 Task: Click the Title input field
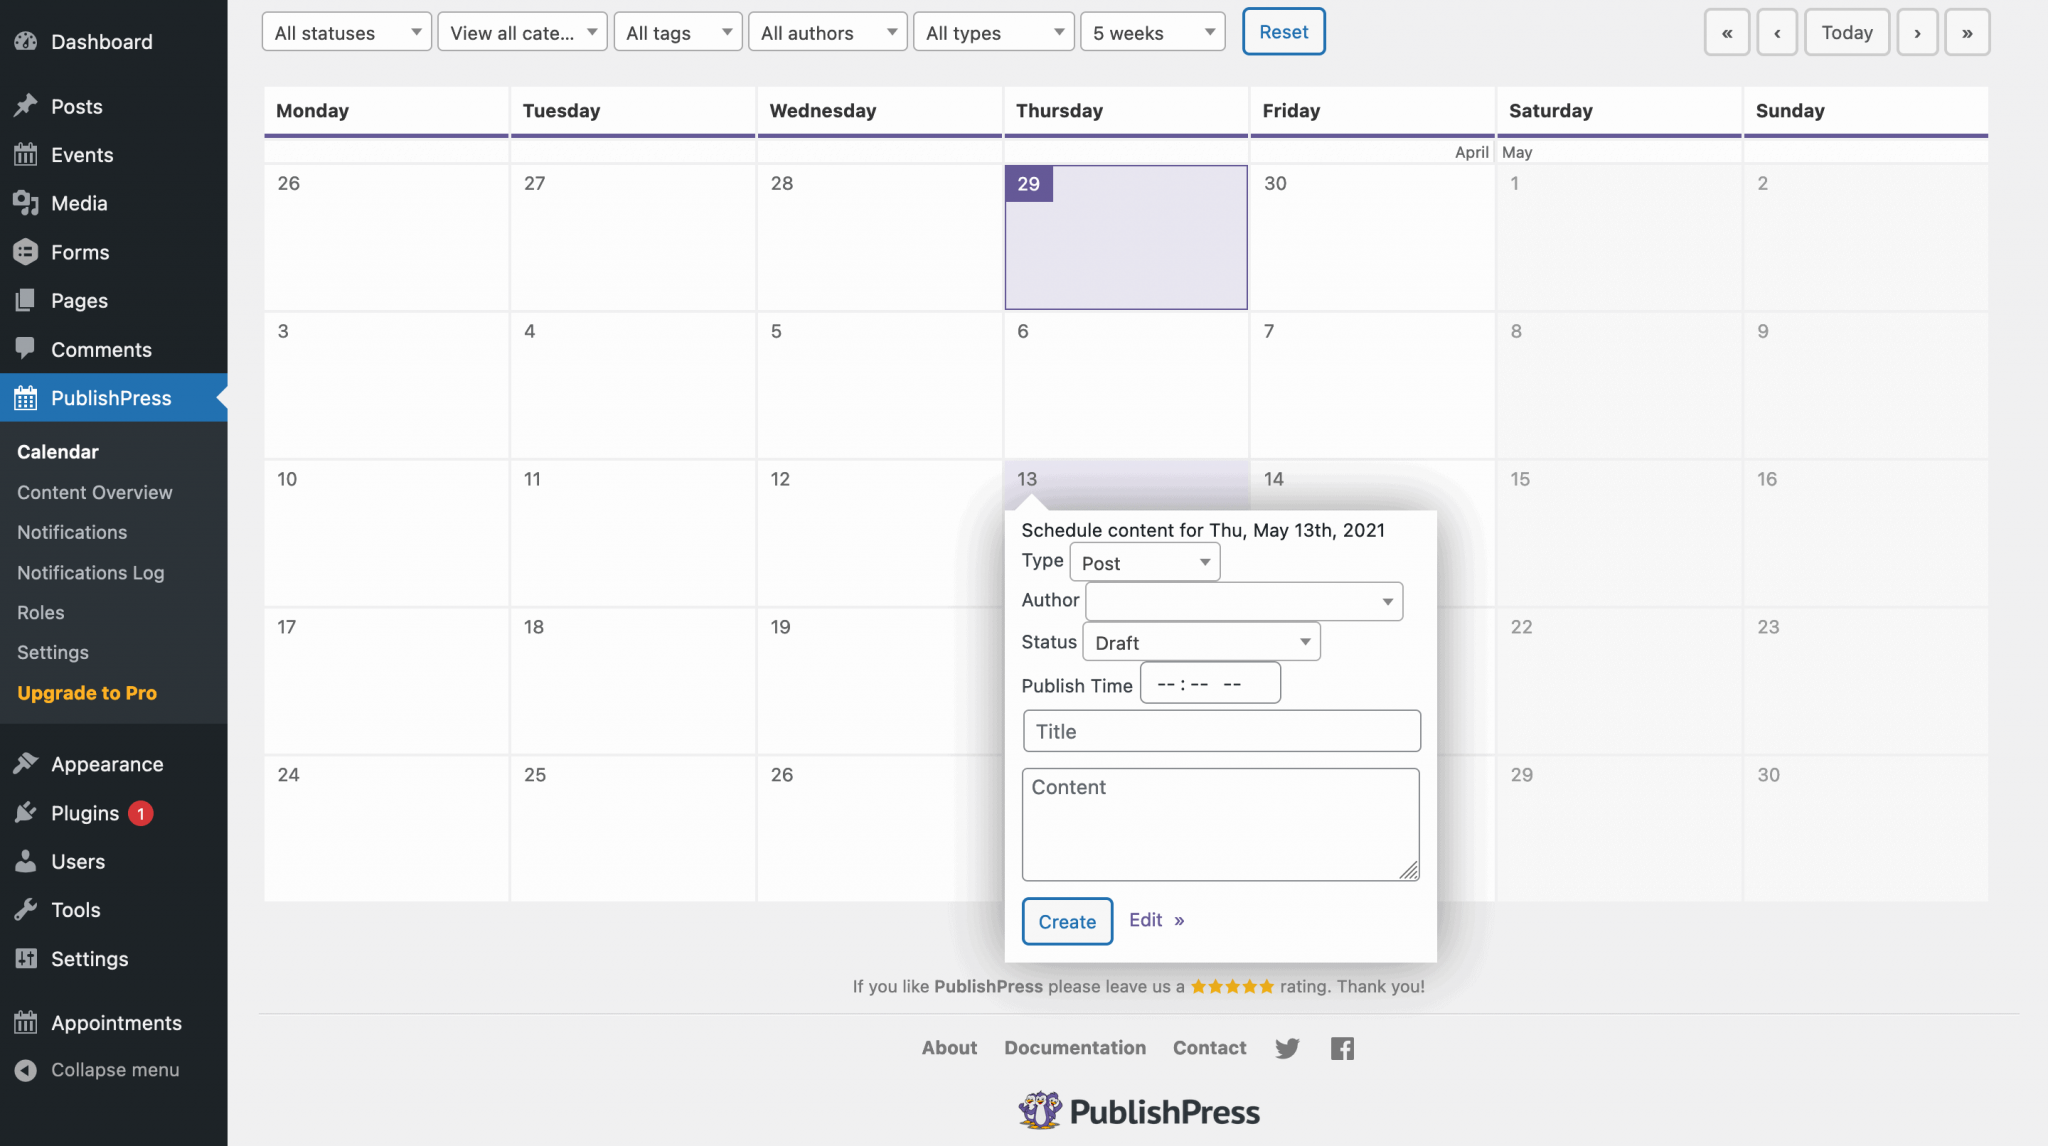[x=1220, y=730]
